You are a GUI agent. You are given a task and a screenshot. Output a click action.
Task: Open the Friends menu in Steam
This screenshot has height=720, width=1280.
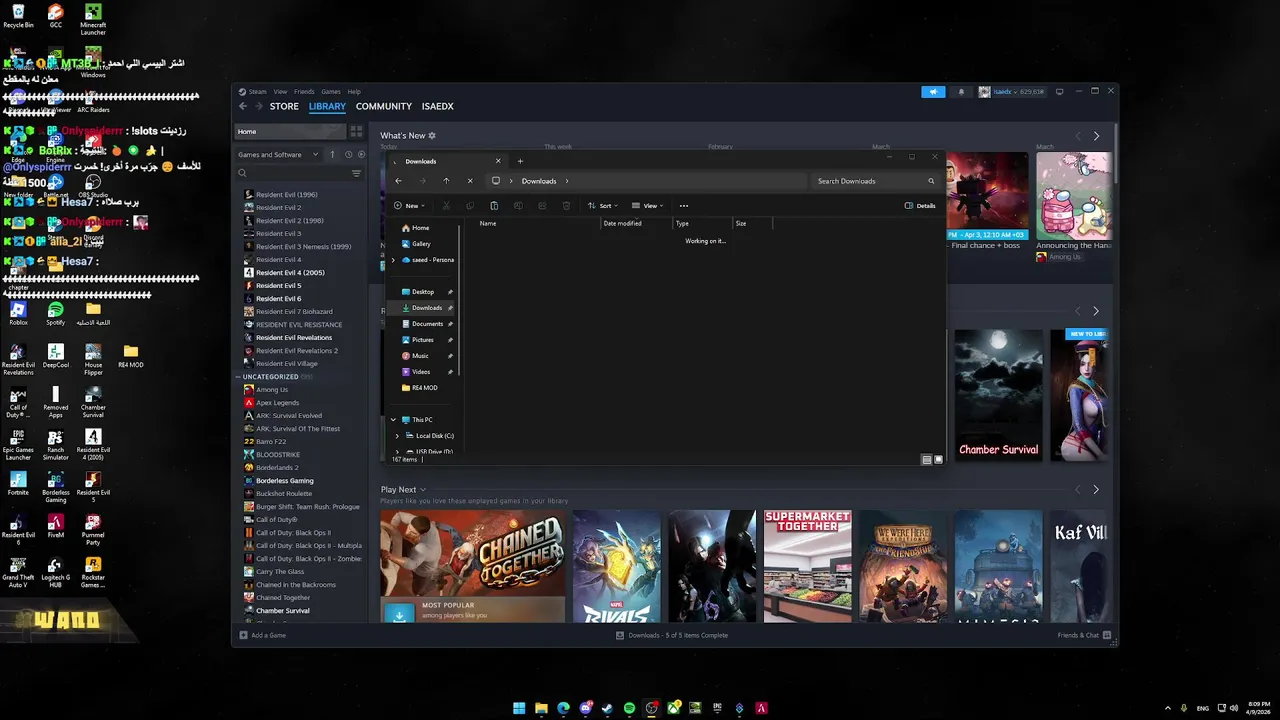pos(304,92)
